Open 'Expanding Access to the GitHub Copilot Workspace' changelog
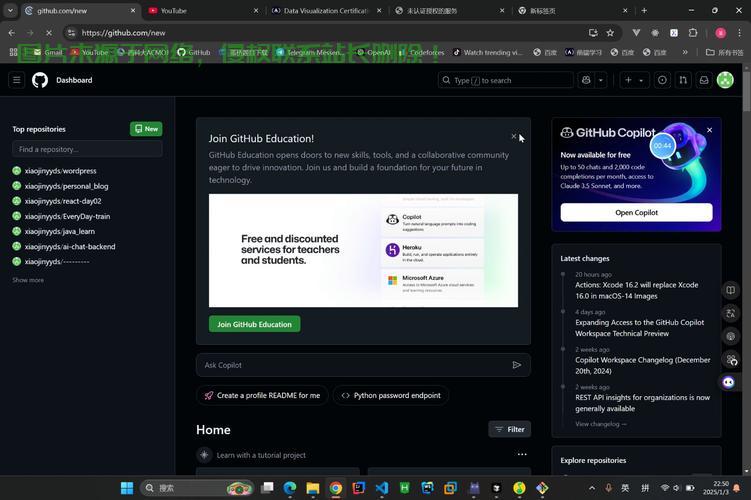Screen dimensions: 751x500 coord(639,328)
